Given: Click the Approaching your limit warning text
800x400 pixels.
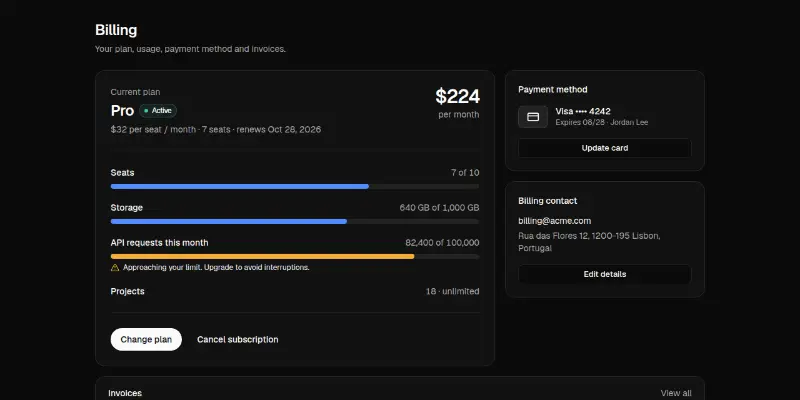Looking at the screenshot, I should point(216,267).
